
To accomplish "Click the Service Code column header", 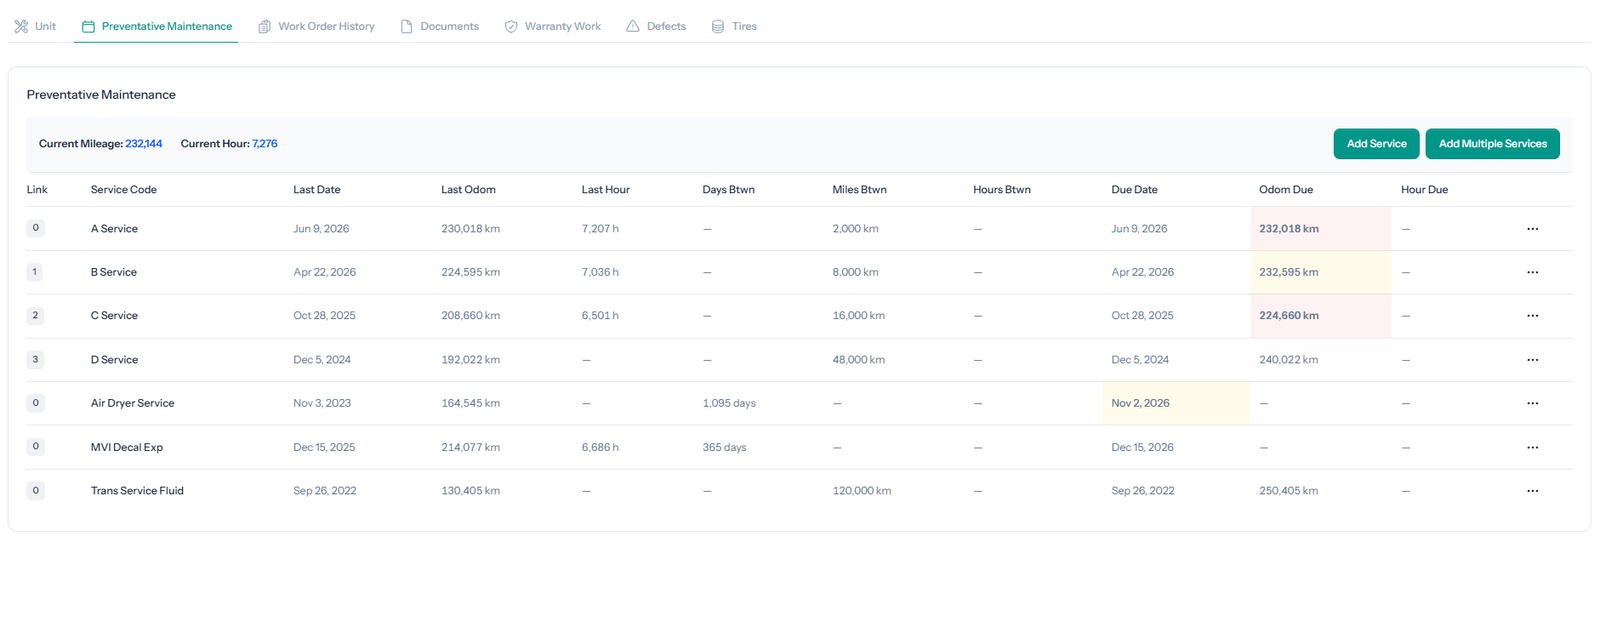I will [124, 190].
